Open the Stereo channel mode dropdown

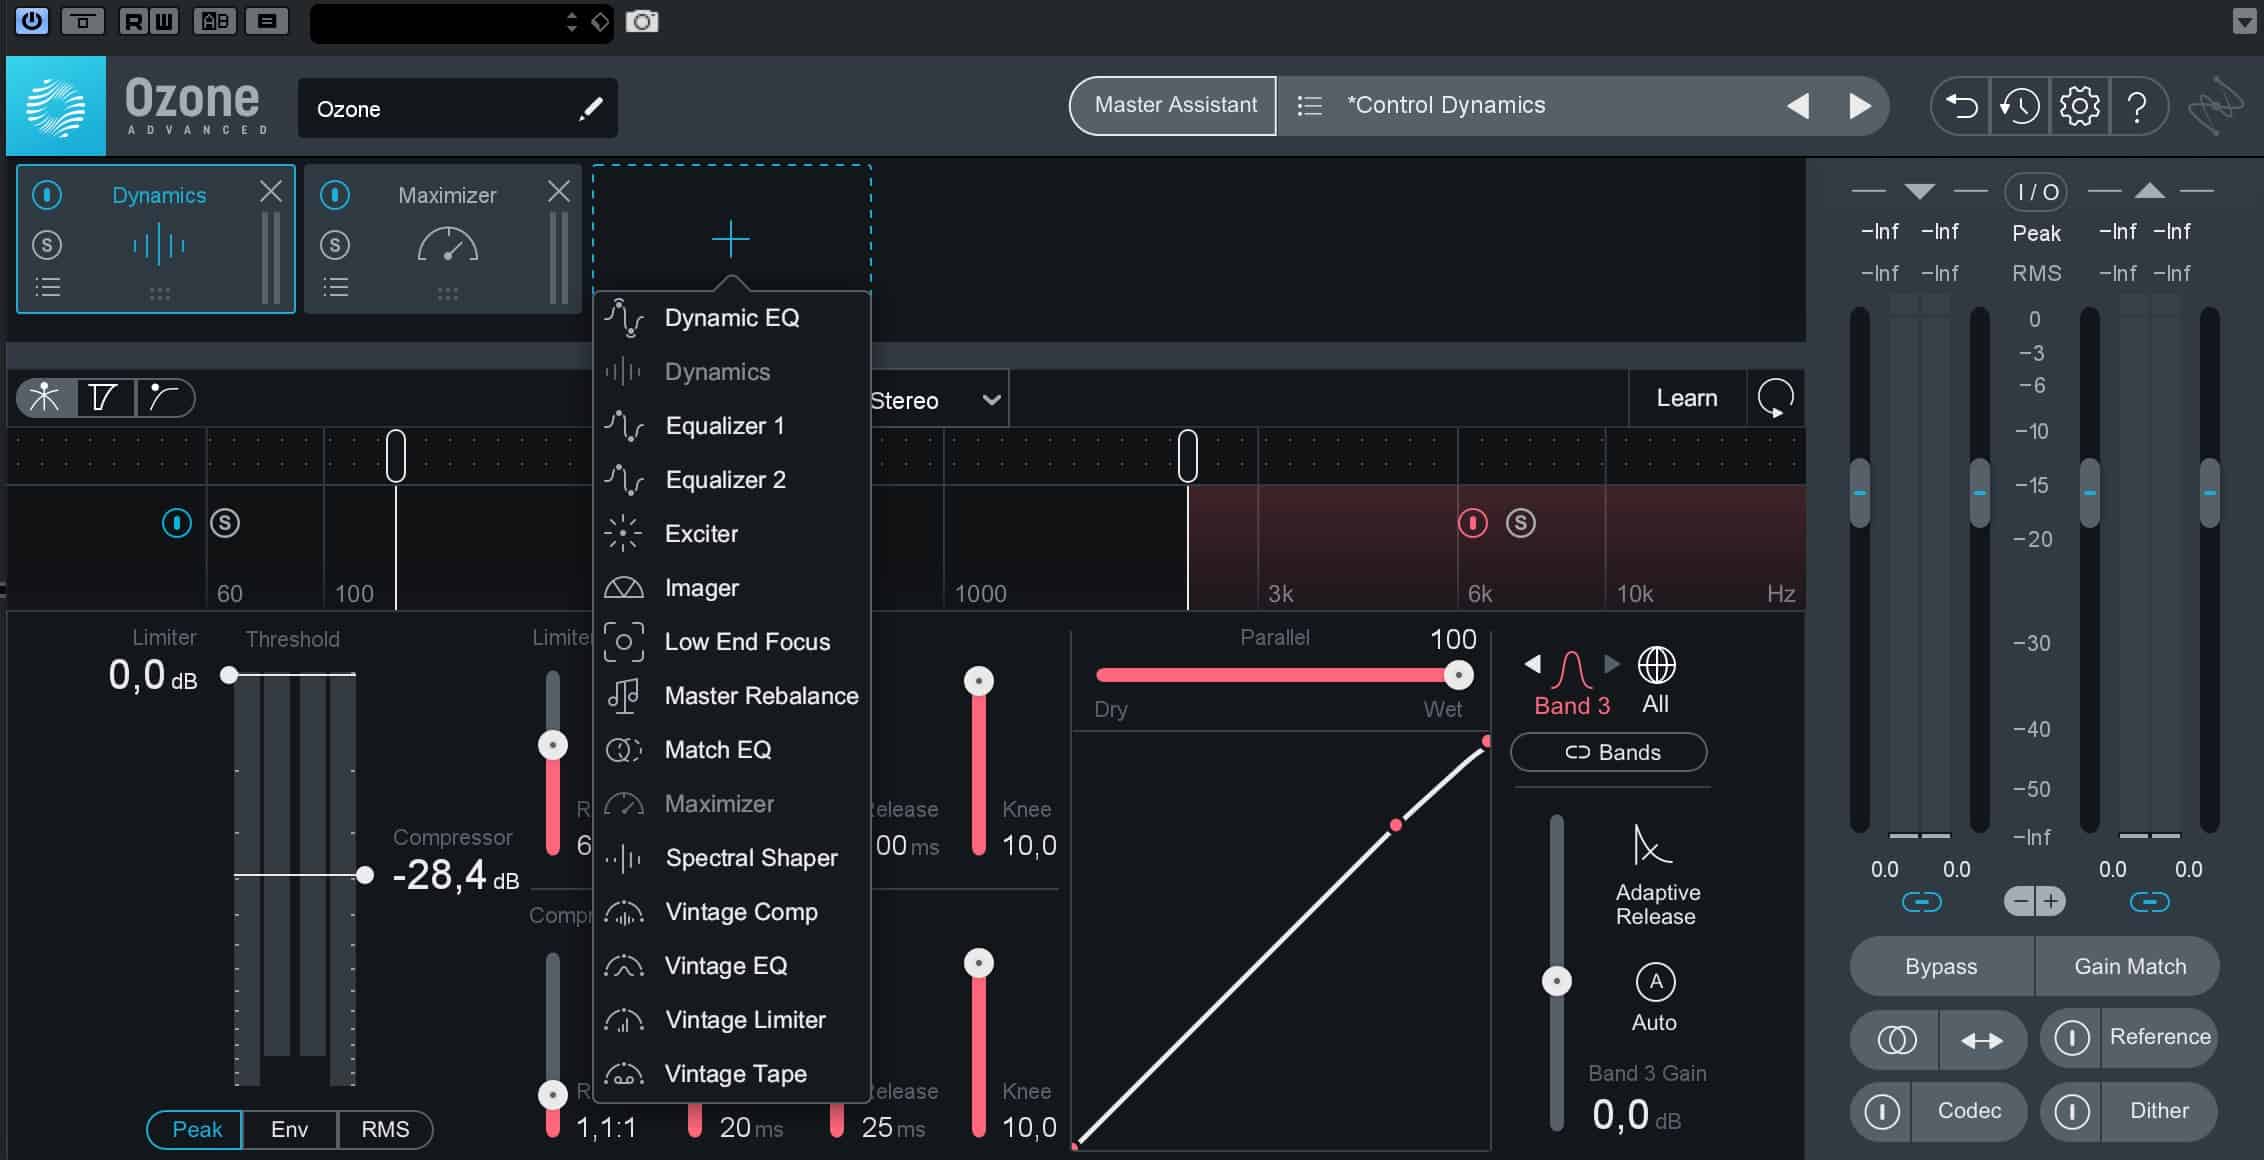(936, 400)
